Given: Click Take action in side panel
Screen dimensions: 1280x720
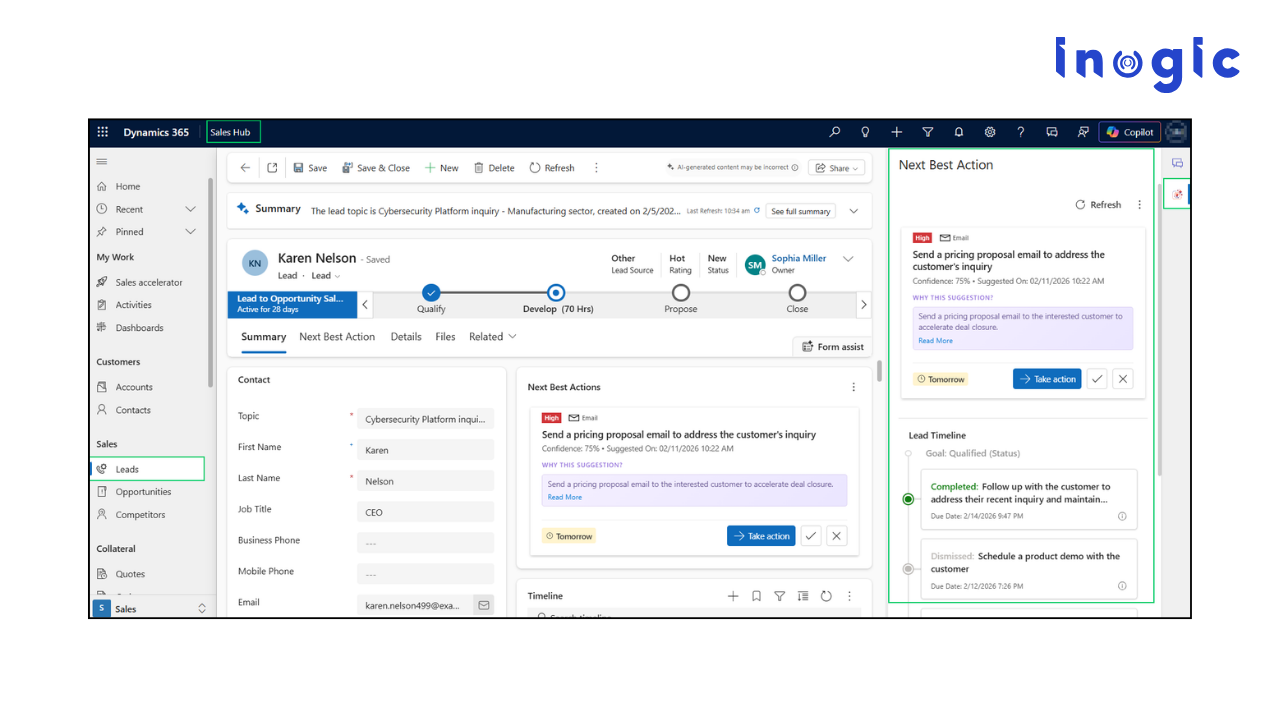Looking at the screenshot, I should pos(1047,379).
